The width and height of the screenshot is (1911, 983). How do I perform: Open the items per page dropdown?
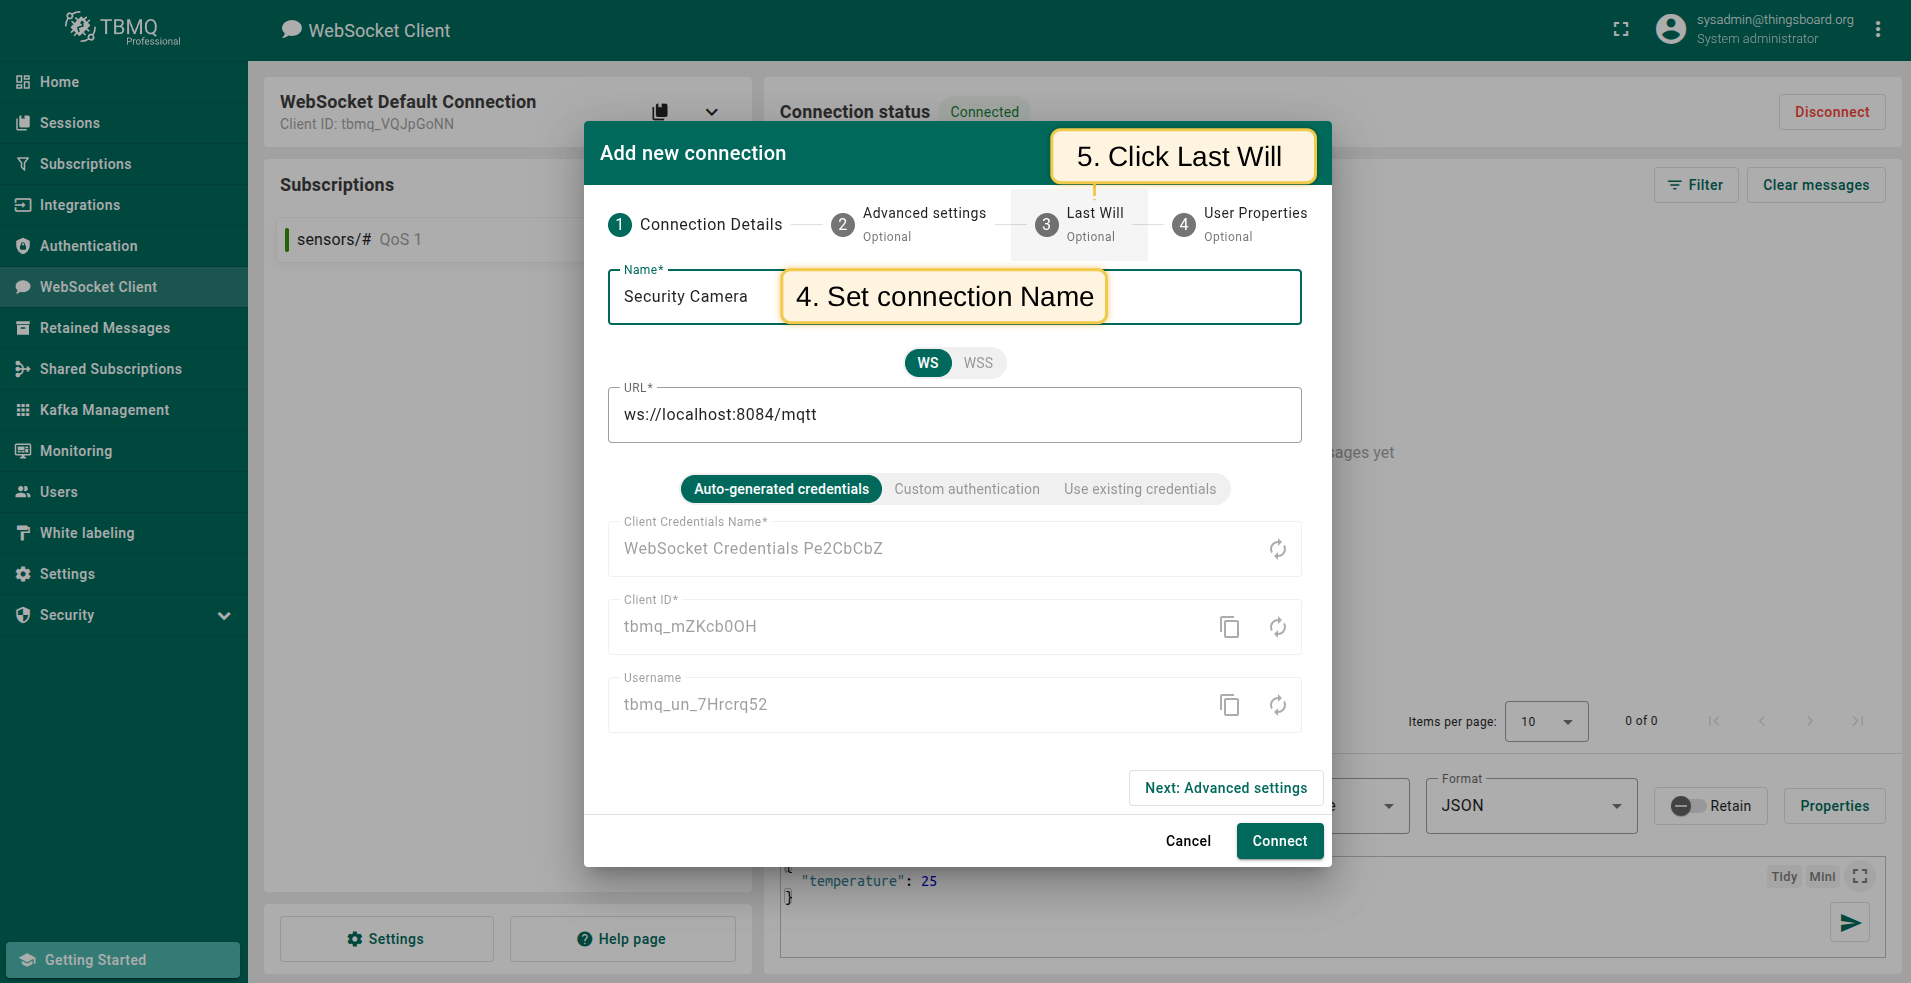[1545, 722]
